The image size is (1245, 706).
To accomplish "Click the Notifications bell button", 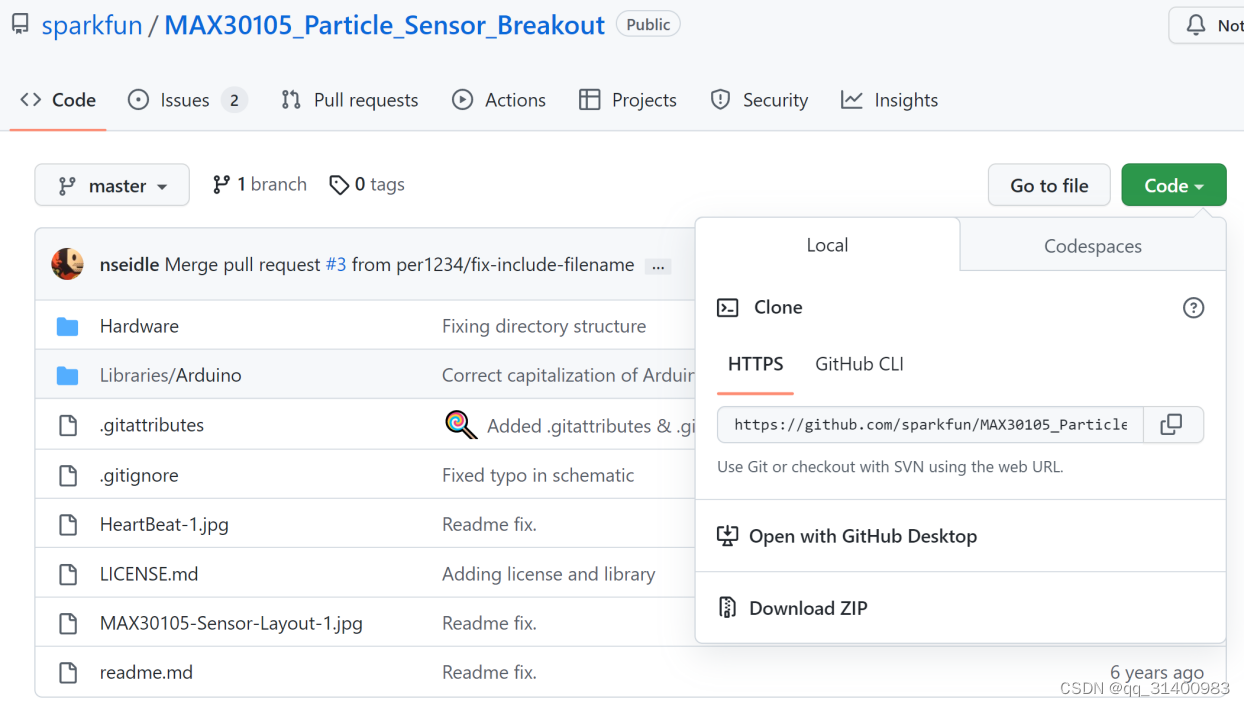I will tap(1208, 25).
